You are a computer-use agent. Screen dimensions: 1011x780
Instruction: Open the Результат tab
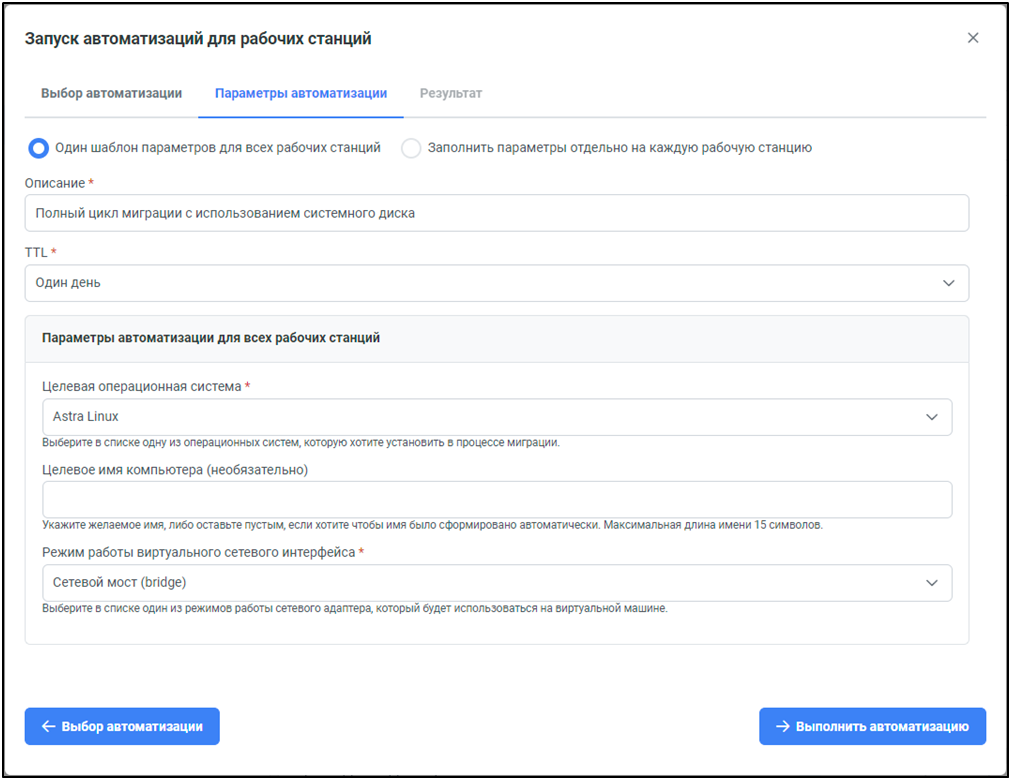pos(451,93)
